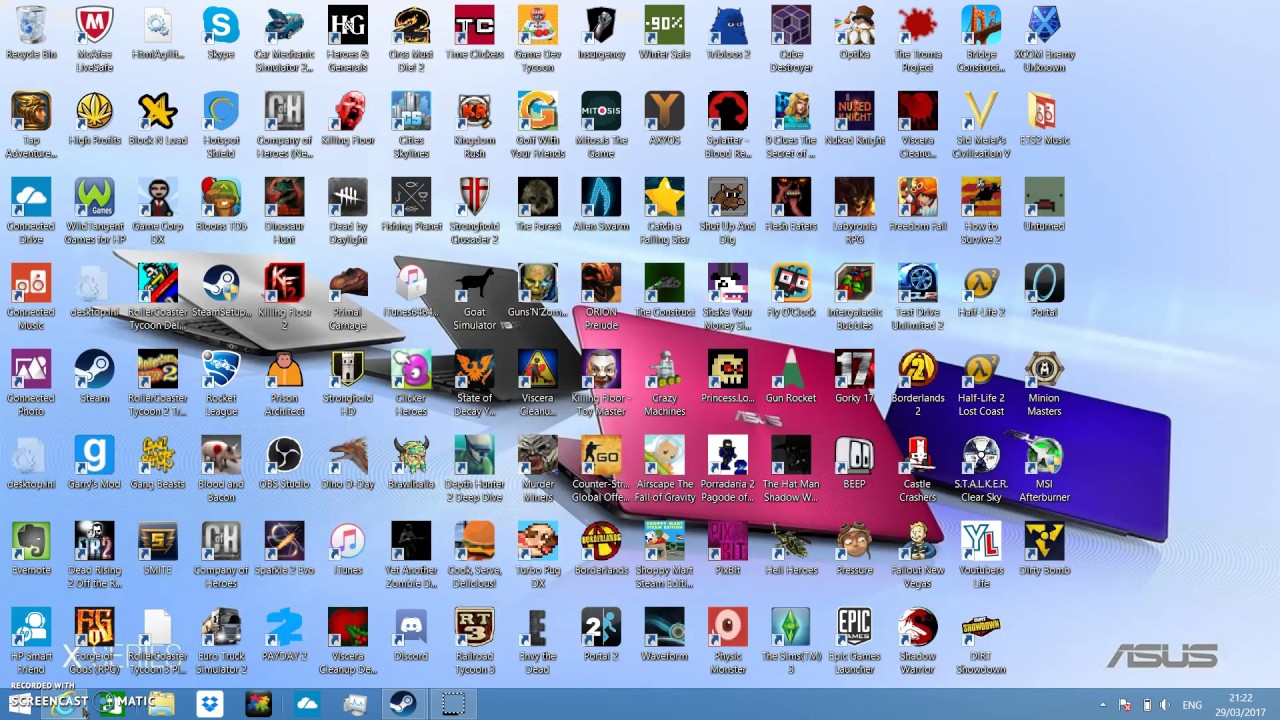The height and width of the screenshot is (720, 1280).
Task: Select the Gun Rocket shortcut
Action: pyautogui.click(x=791, y=377)
